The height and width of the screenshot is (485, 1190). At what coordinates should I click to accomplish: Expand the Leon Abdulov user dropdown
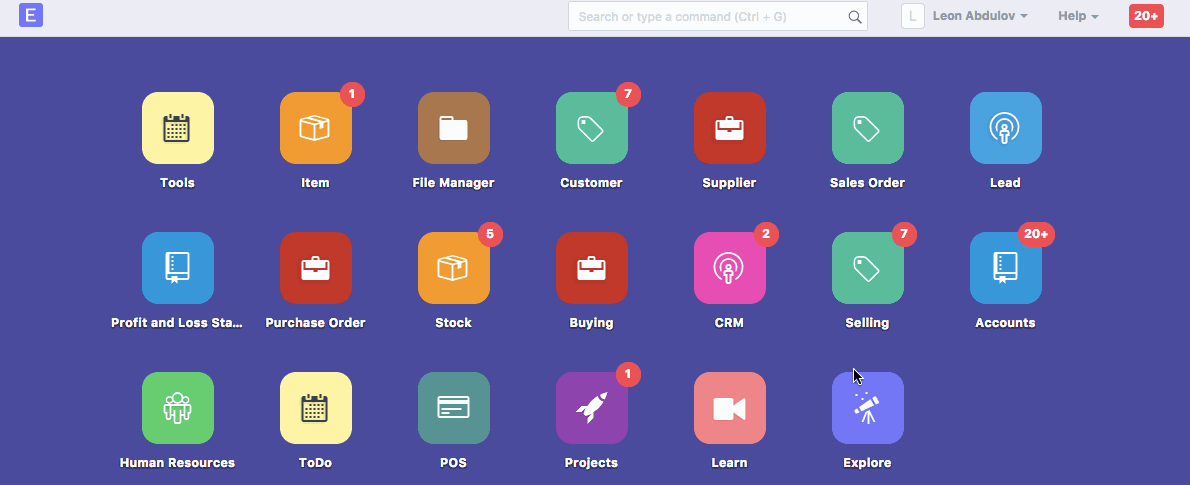pos(978,16)
